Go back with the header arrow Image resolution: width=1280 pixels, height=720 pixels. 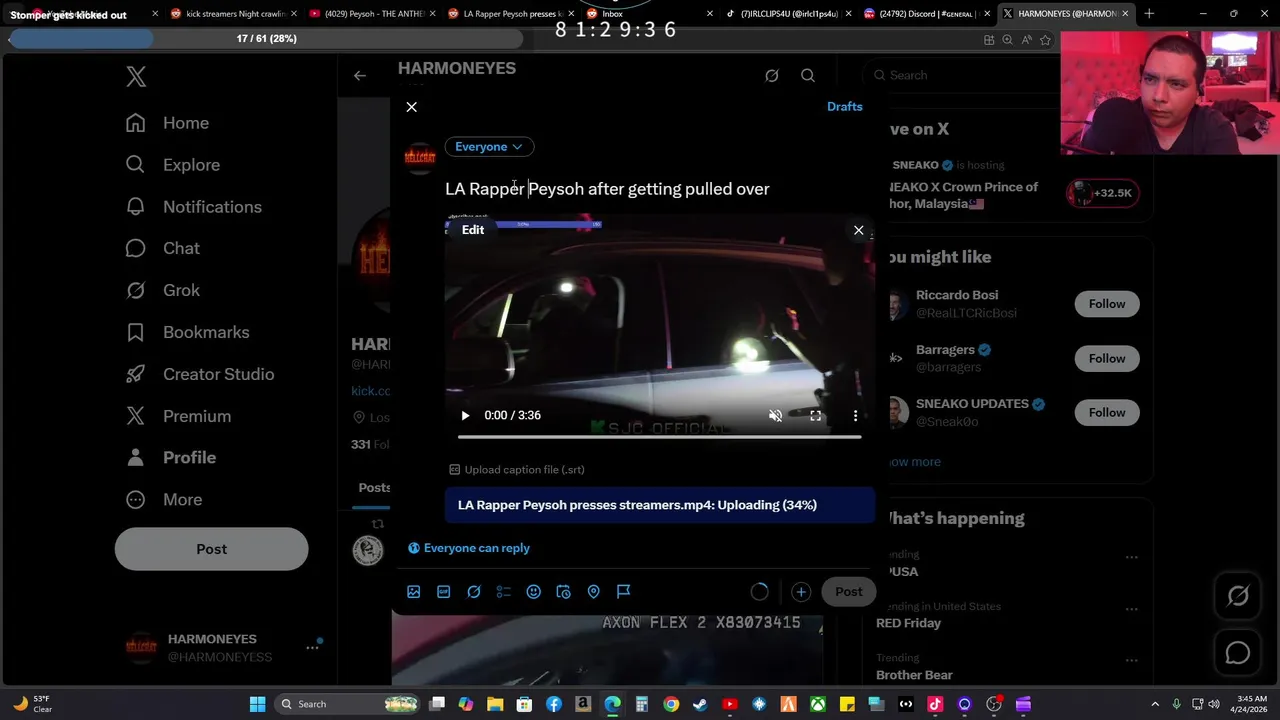[360, 75]
